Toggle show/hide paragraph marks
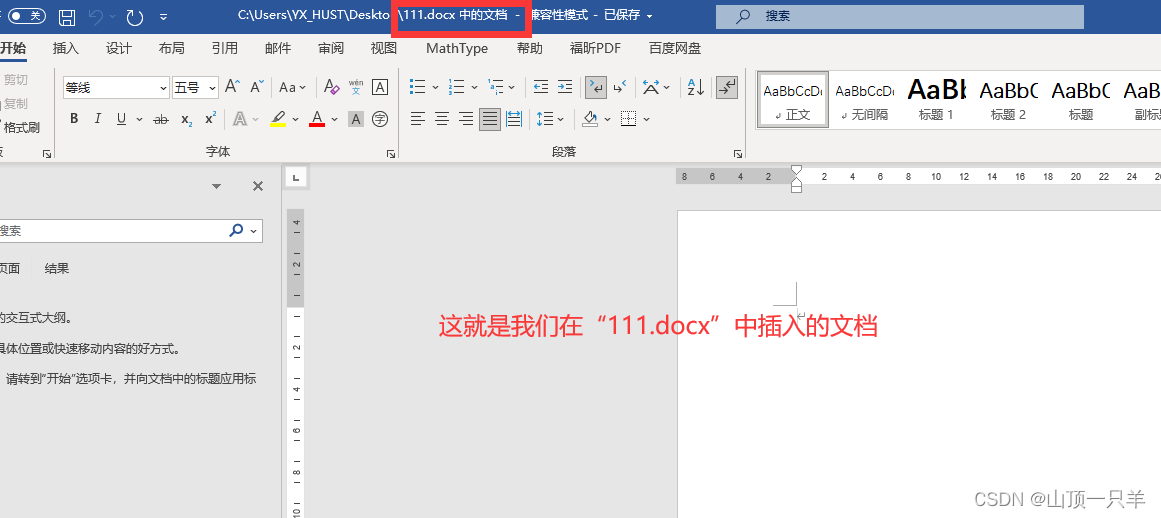 pyautogui.click(x=727, y=87)
